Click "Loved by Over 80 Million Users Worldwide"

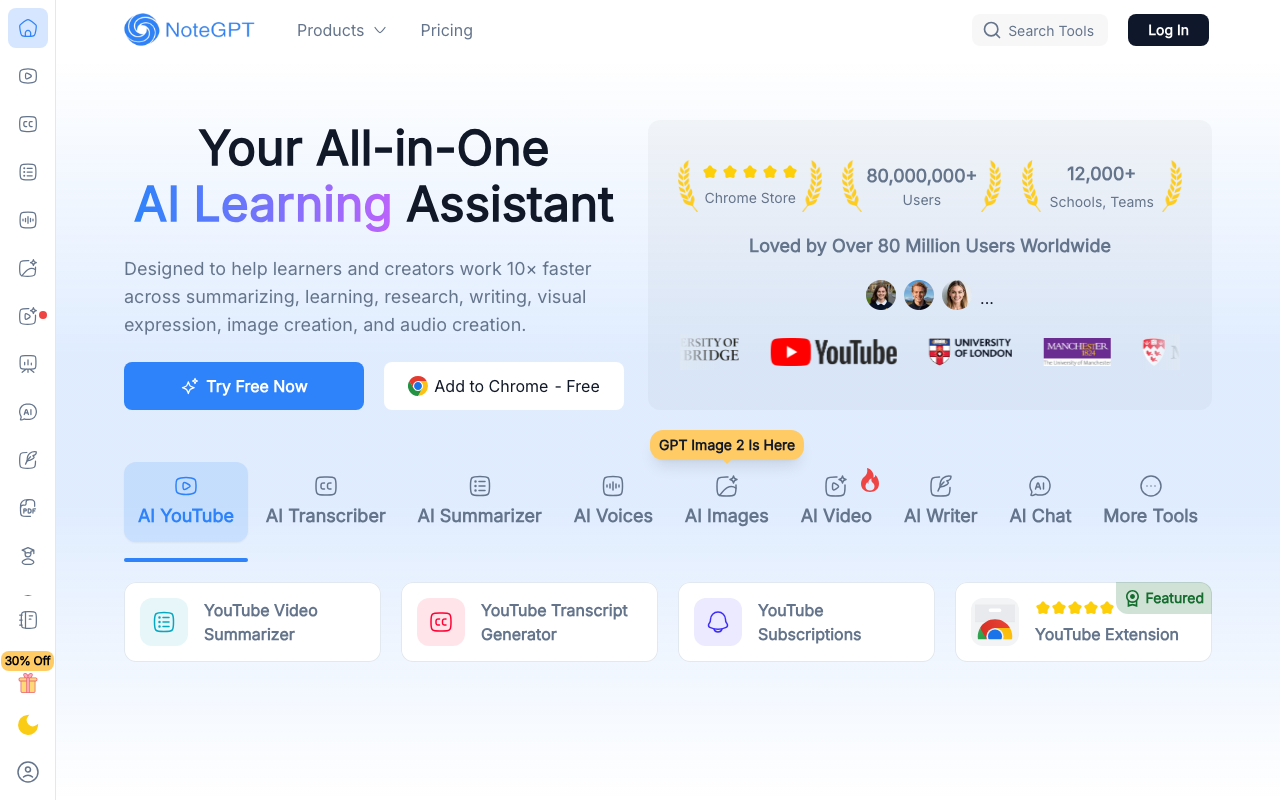[930, 246]
